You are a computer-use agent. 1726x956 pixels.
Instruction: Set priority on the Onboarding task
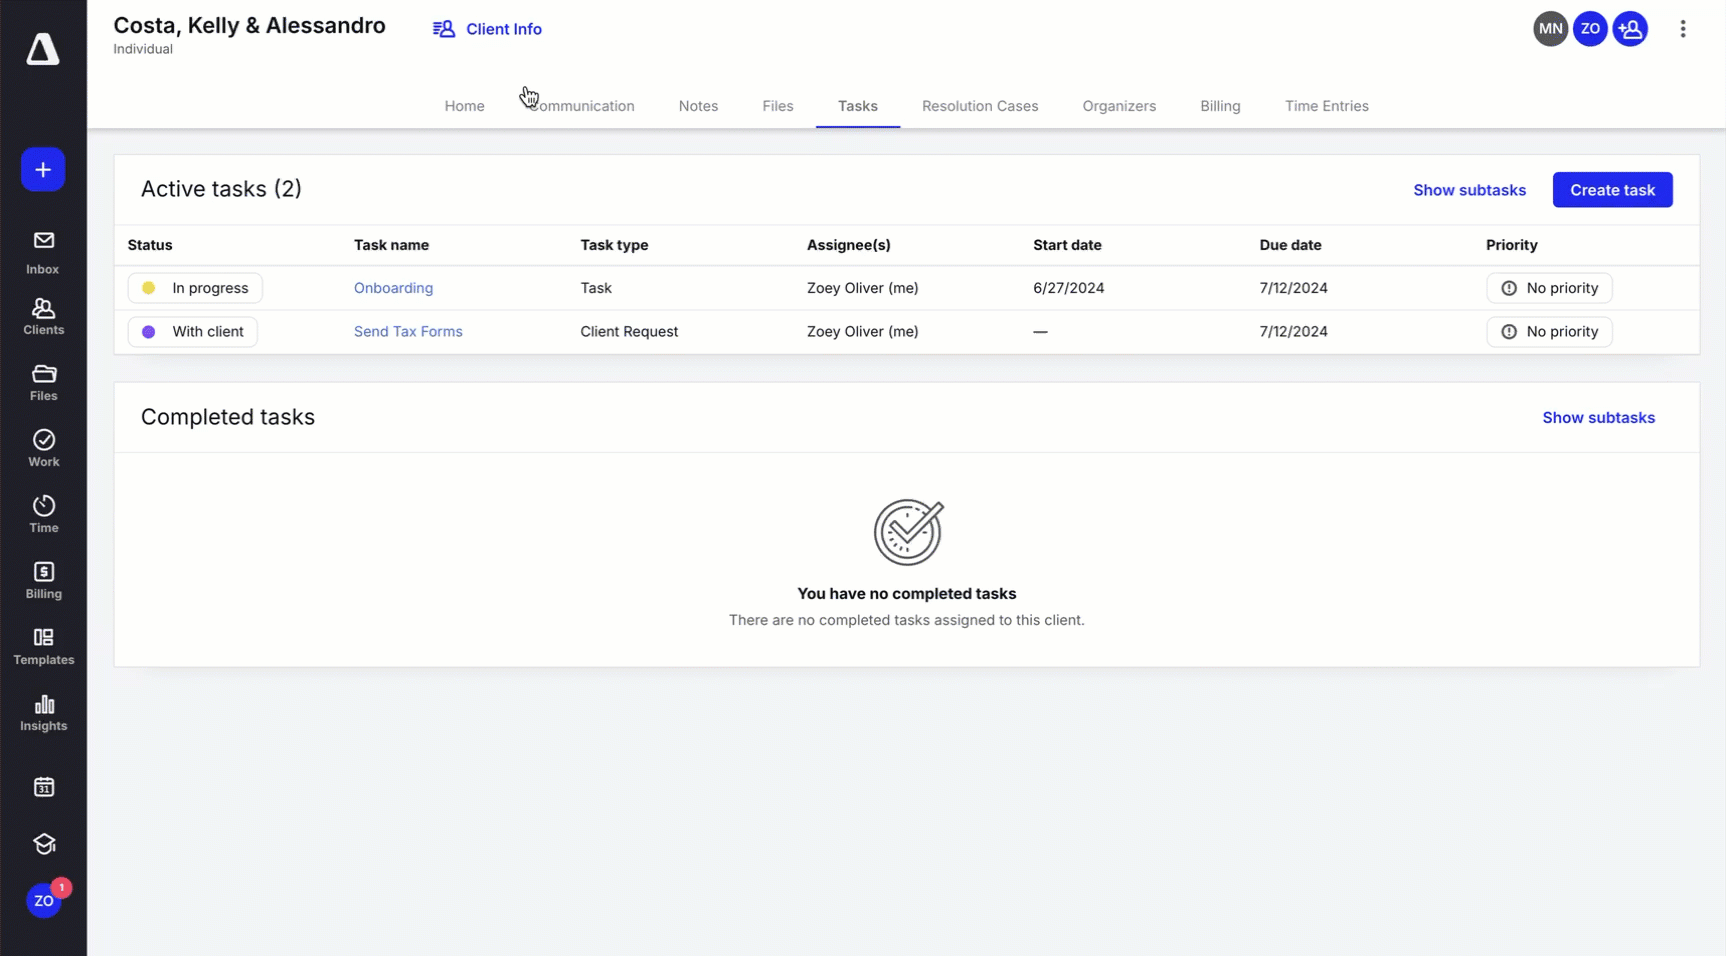pos(1549,287)
